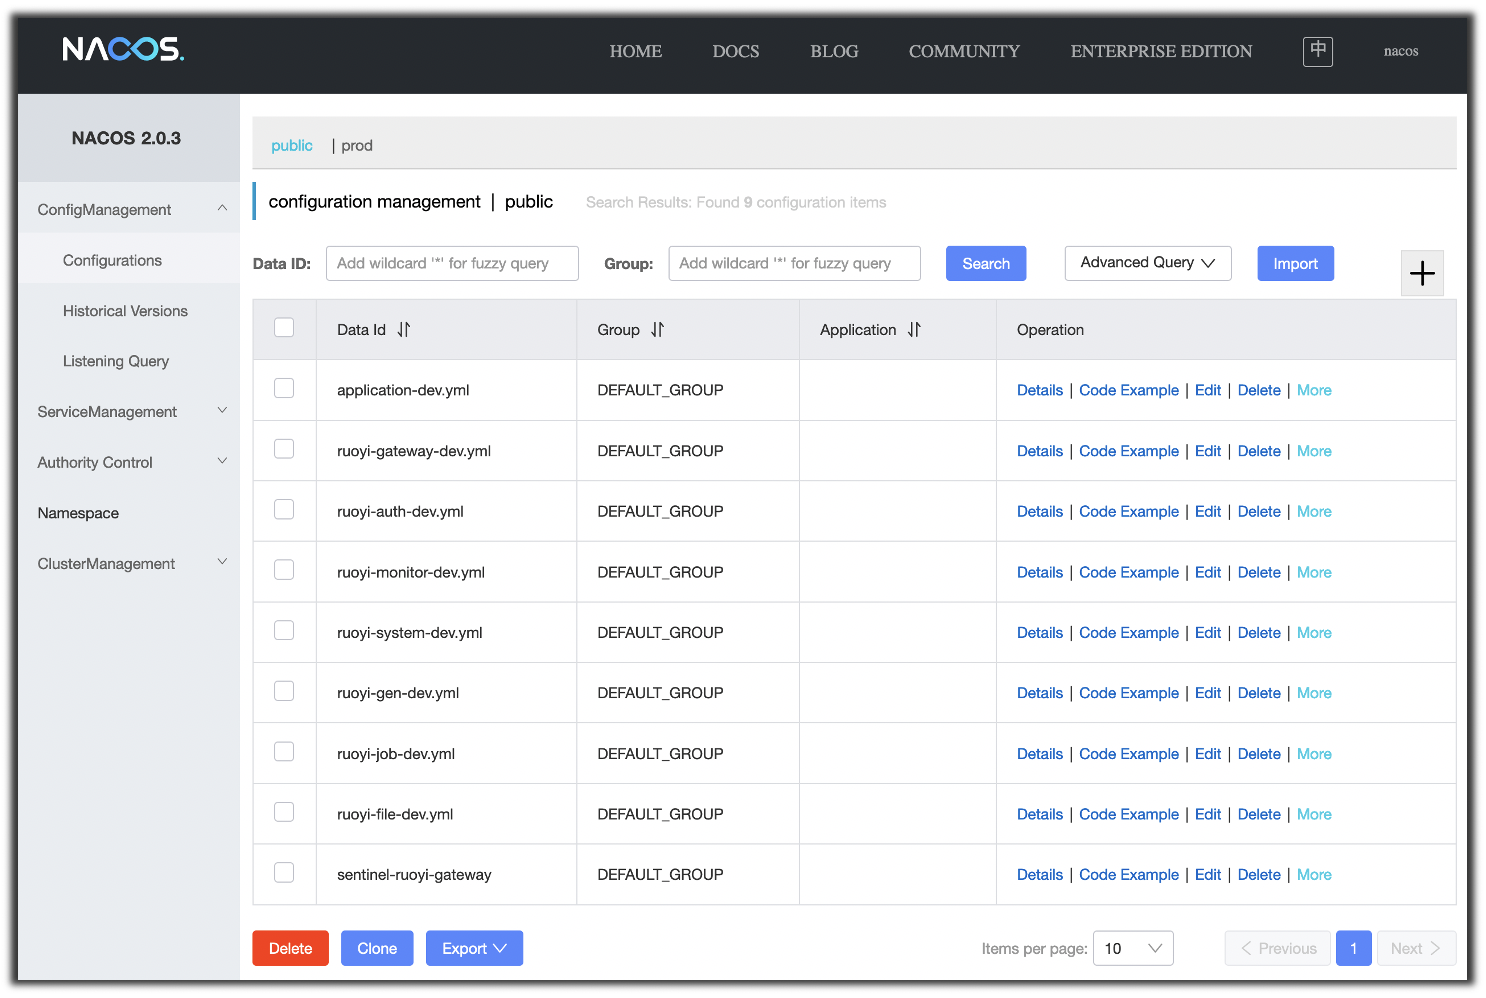This screenshot has width=1486, height=998.
Task: Click the Search button
Action: pos(986,263)
